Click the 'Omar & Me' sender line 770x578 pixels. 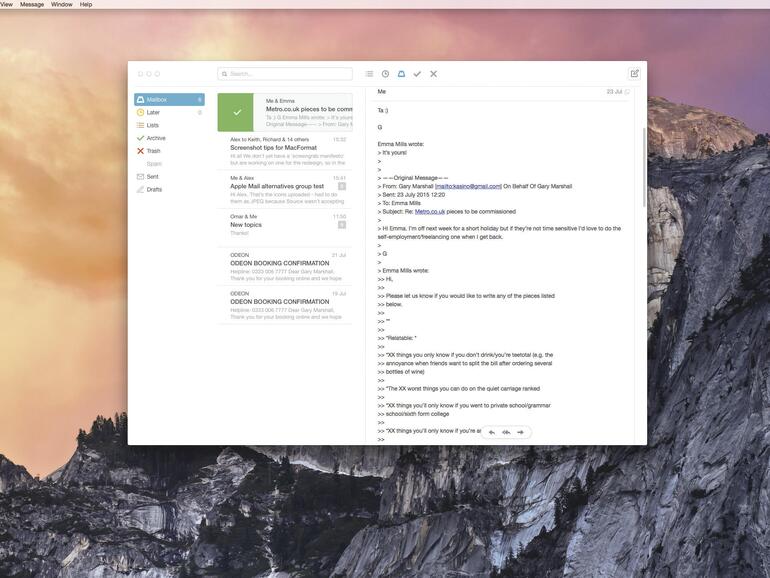pos(244,217)
